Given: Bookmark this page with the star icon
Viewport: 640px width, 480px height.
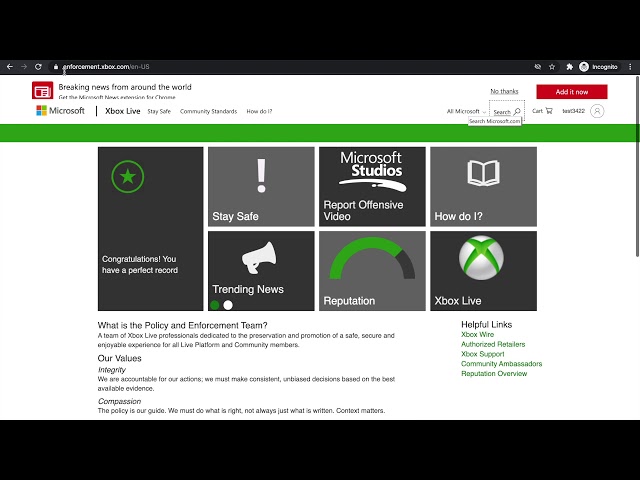Looking at the screenshot, I should [552, 67].
